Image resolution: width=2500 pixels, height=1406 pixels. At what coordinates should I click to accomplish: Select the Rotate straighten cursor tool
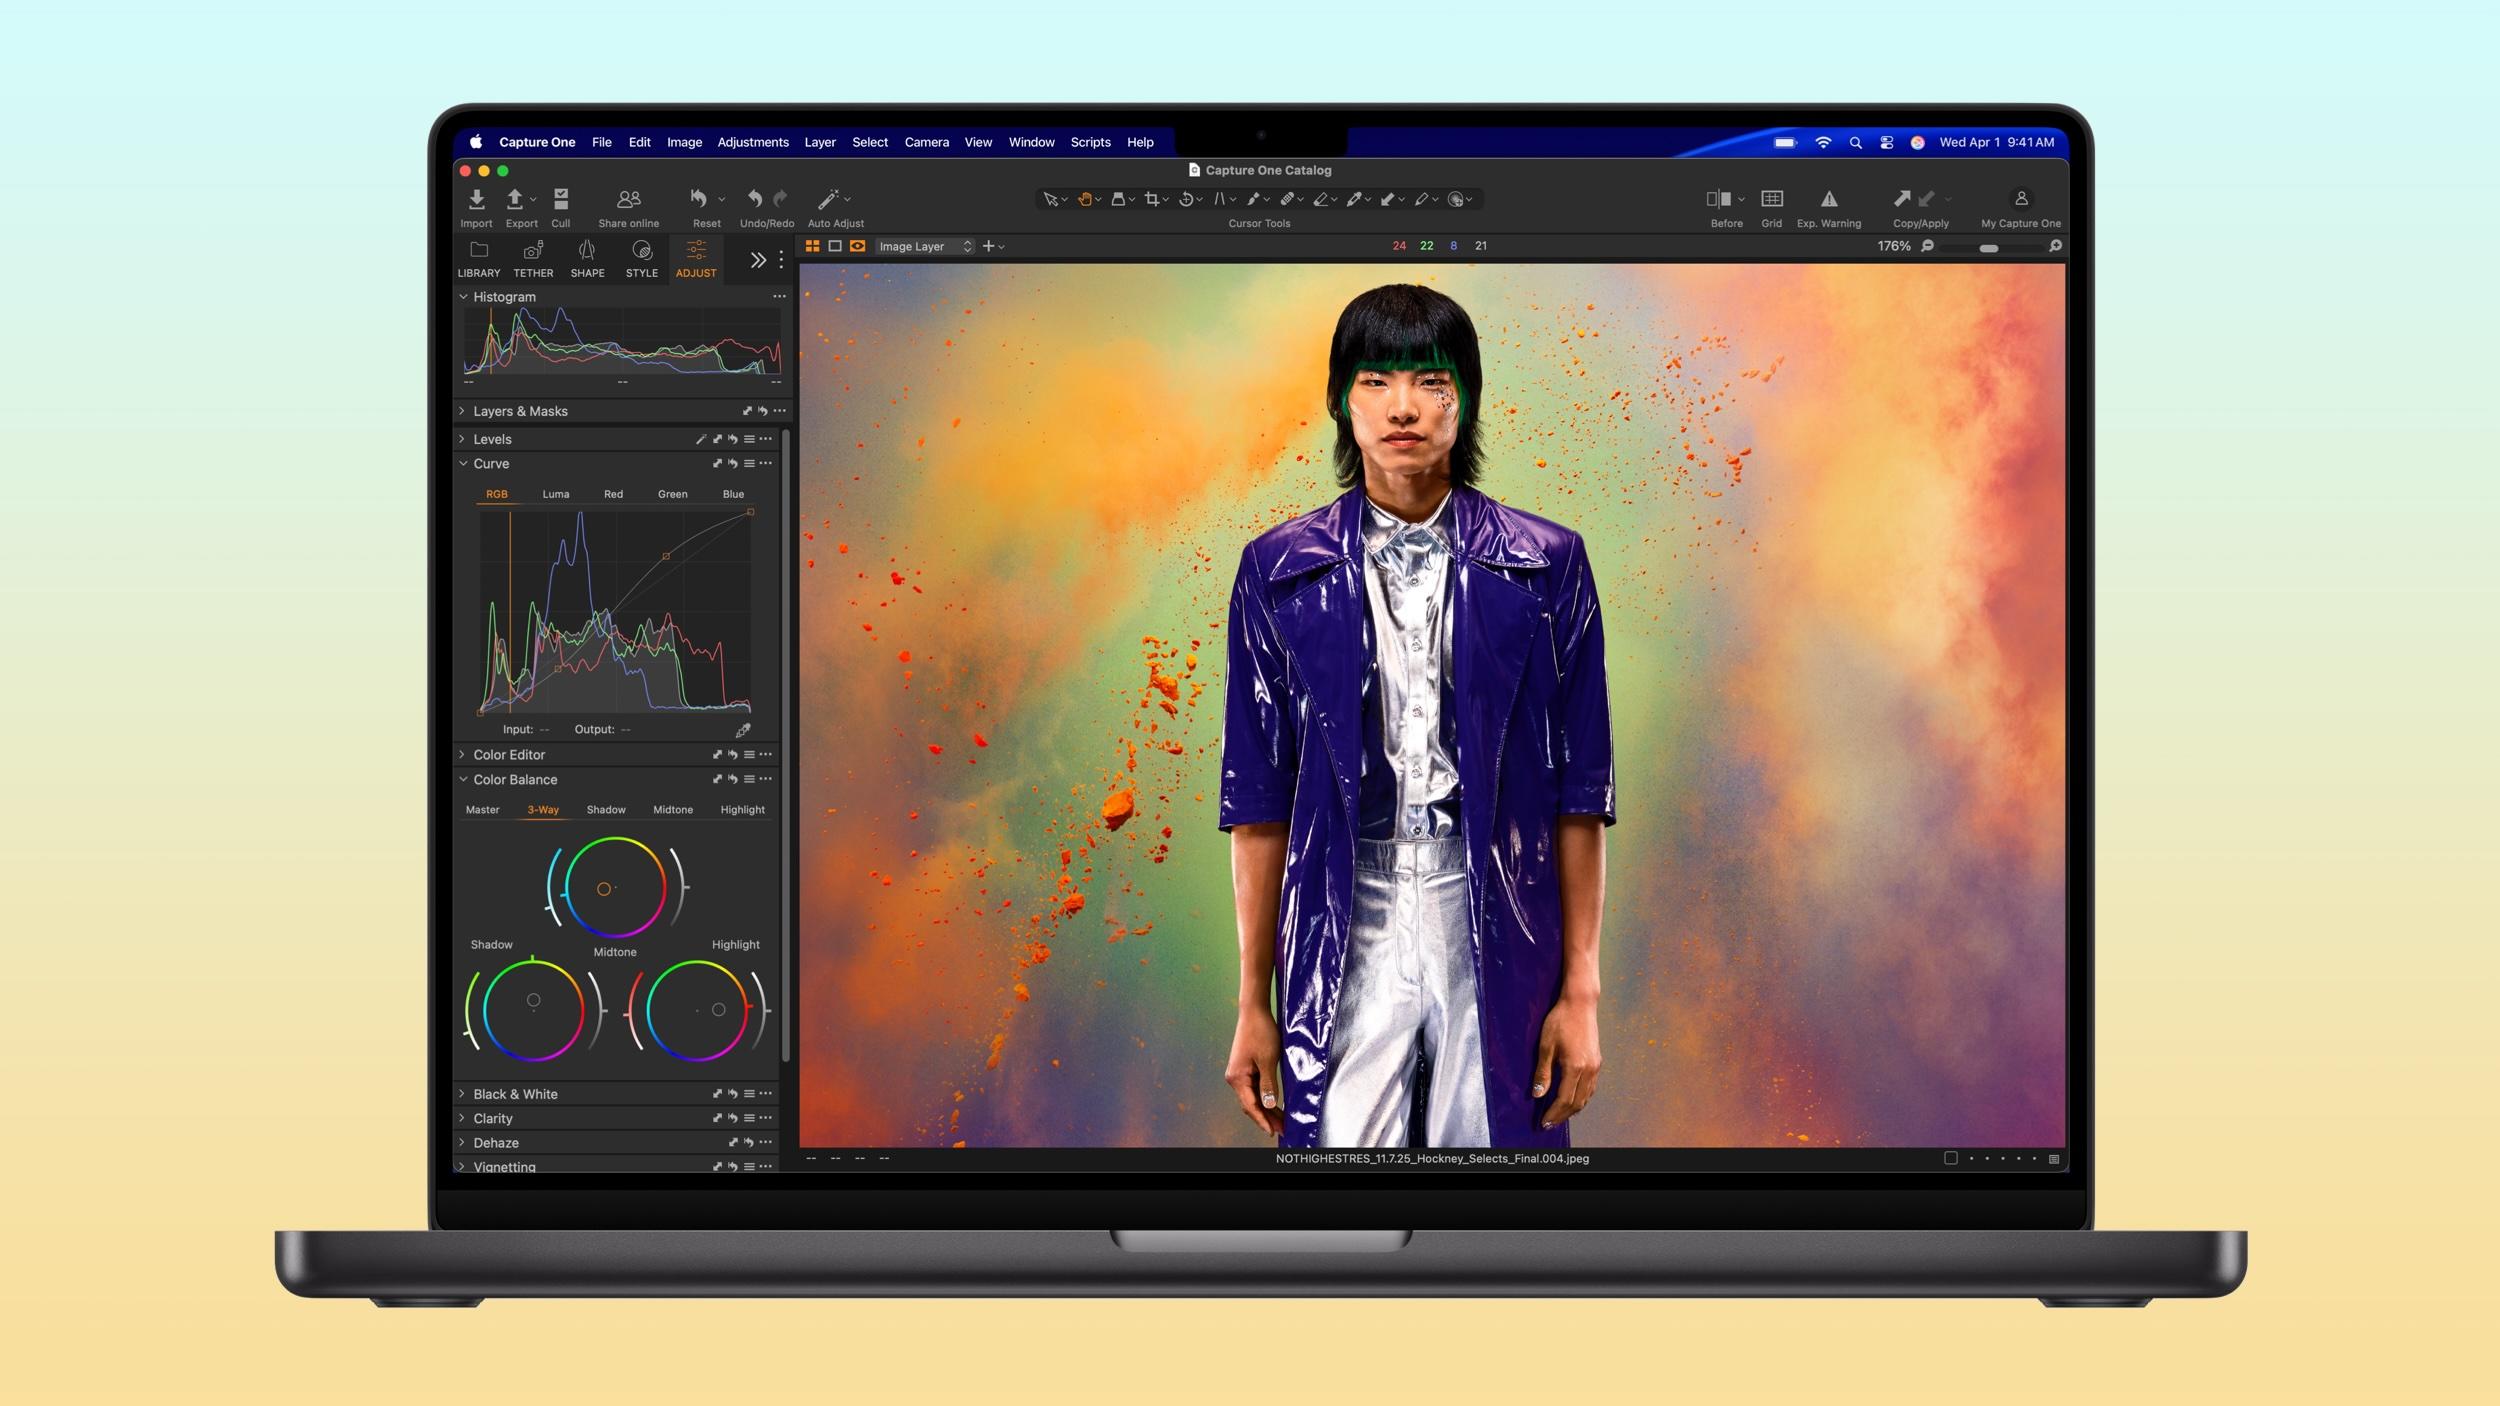[1185, 199]
